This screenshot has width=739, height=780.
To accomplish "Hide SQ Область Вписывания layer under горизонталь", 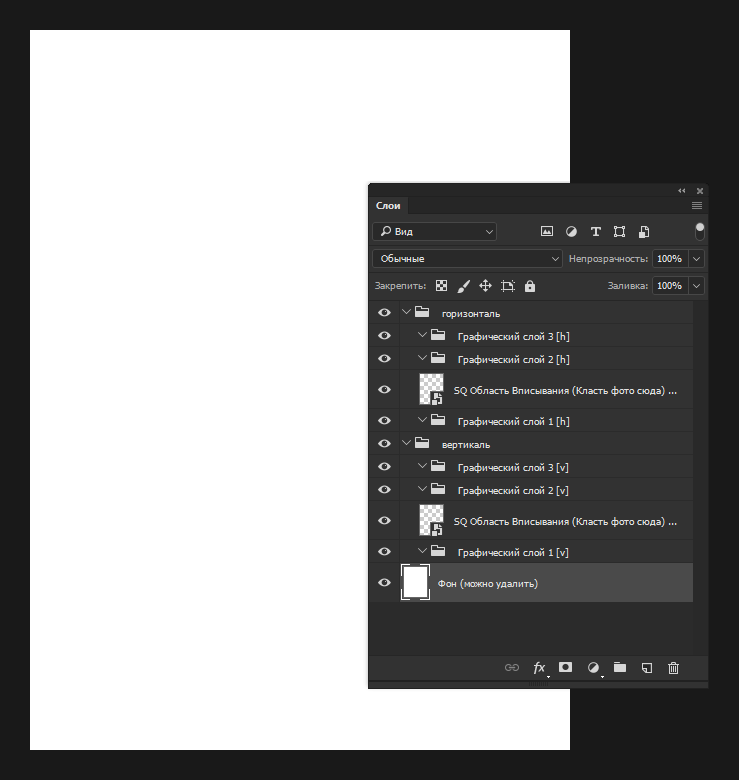I will tap(384, 390).
